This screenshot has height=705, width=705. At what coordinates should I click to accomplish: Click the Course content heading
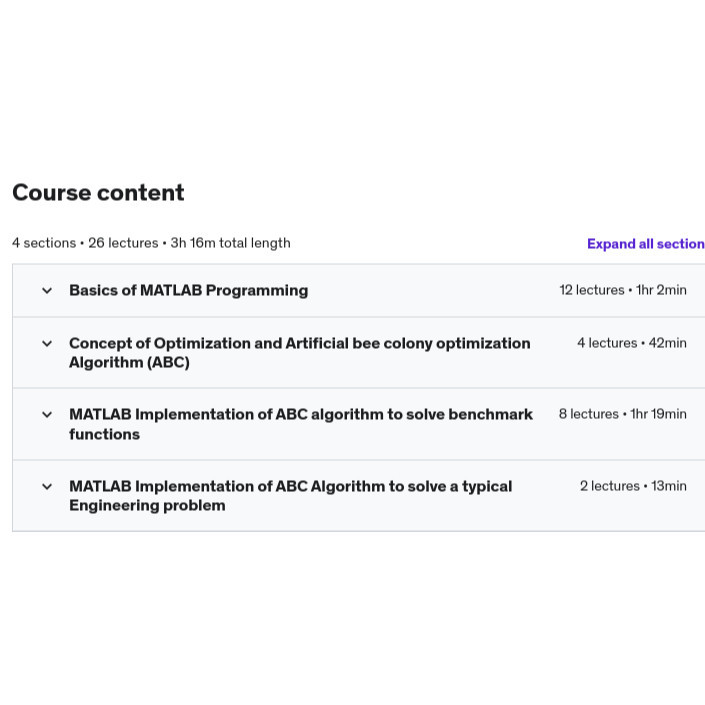(98, 193)
